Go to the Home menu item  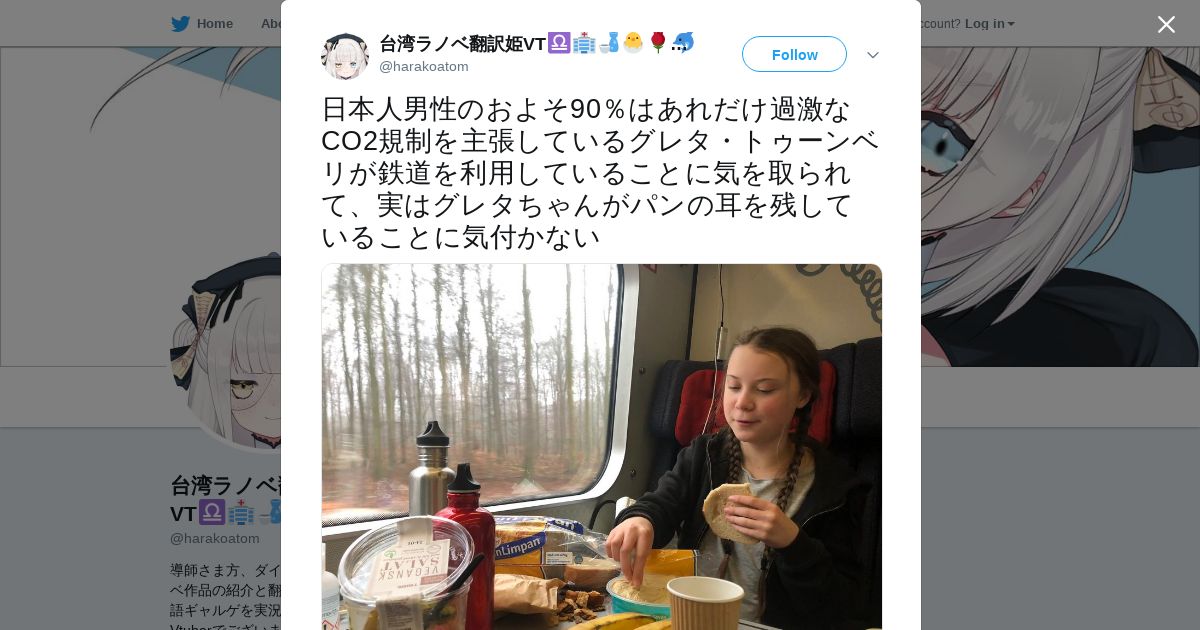click(202, 24)
